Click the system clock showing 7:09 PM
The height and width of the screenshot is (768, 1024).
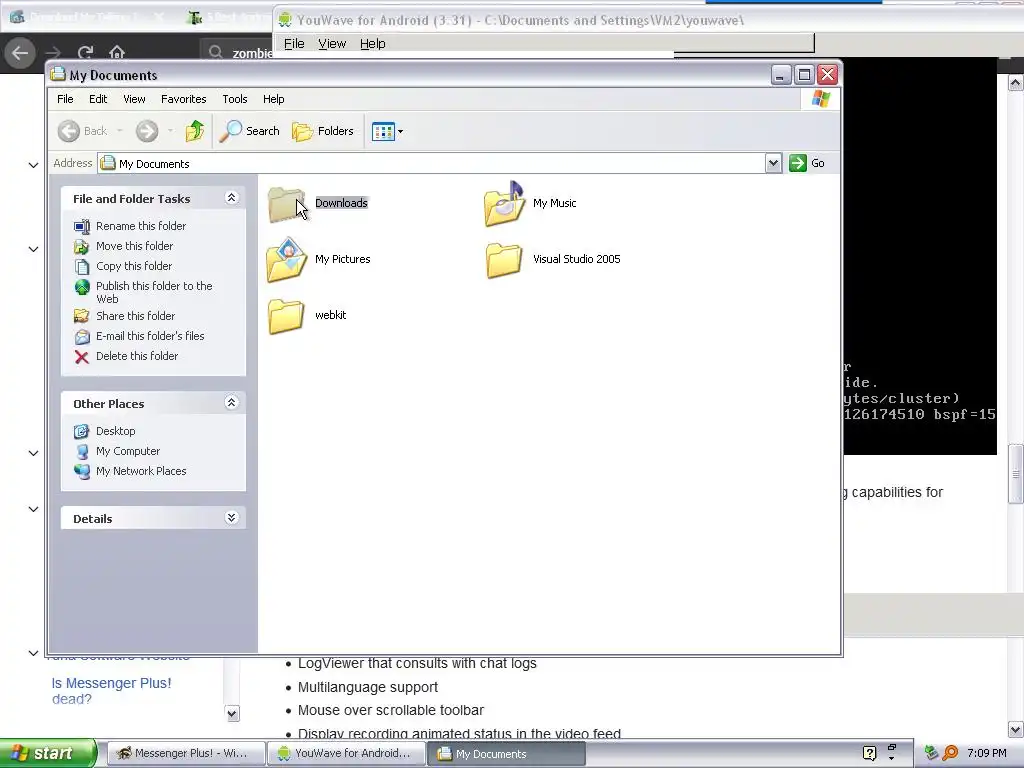(987, 754)
